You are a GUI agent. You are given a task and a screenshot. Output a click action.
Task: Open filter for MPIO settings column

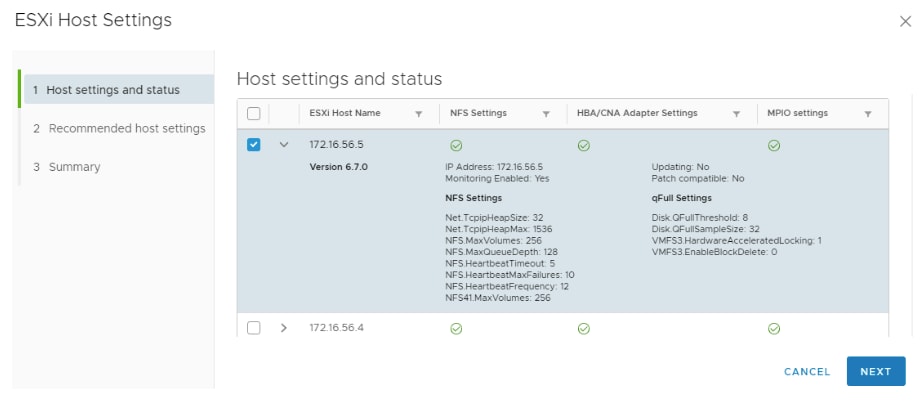868,114
